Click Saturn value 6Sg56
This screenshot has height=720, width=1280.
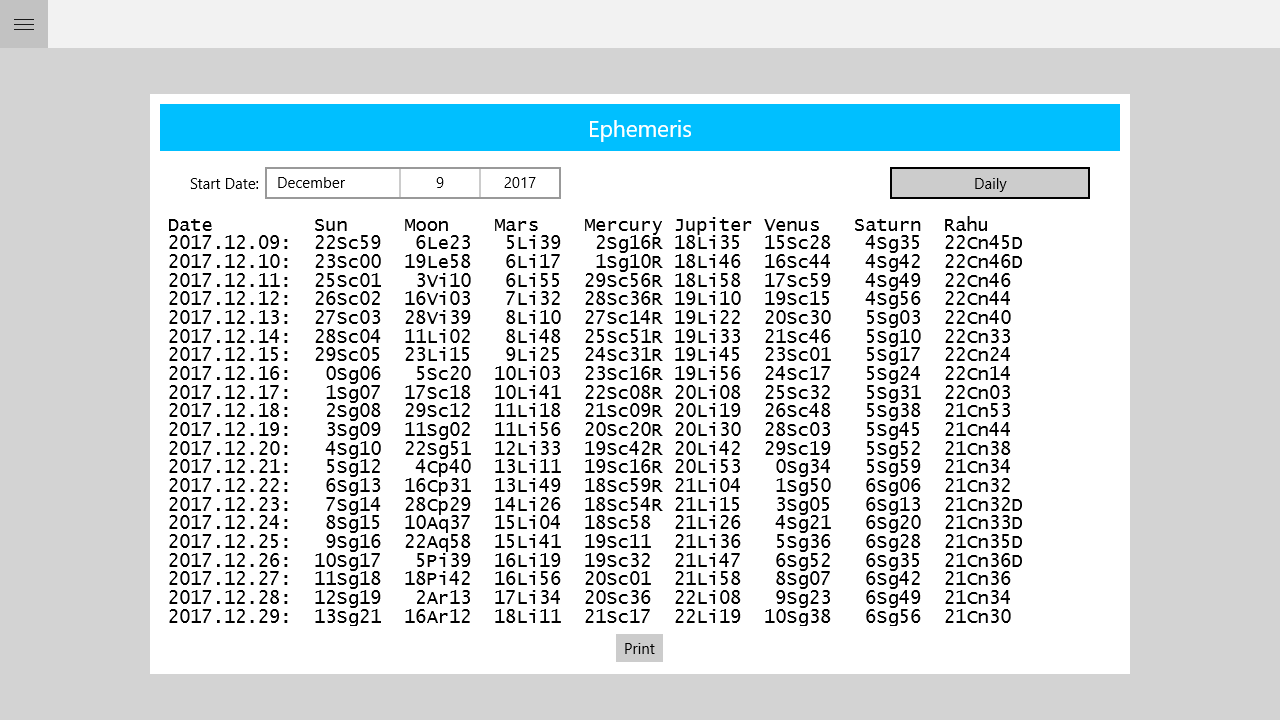(894, 617)
